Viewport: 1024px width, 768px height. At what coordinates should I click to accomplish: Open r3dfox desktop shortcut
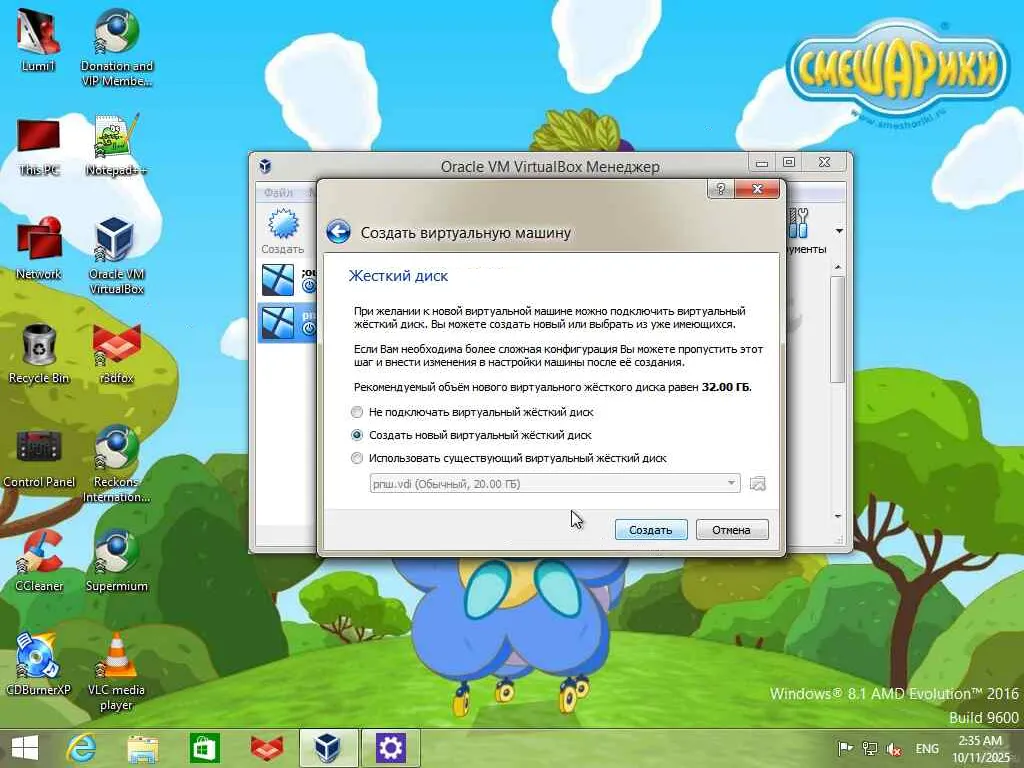[116, 353]
